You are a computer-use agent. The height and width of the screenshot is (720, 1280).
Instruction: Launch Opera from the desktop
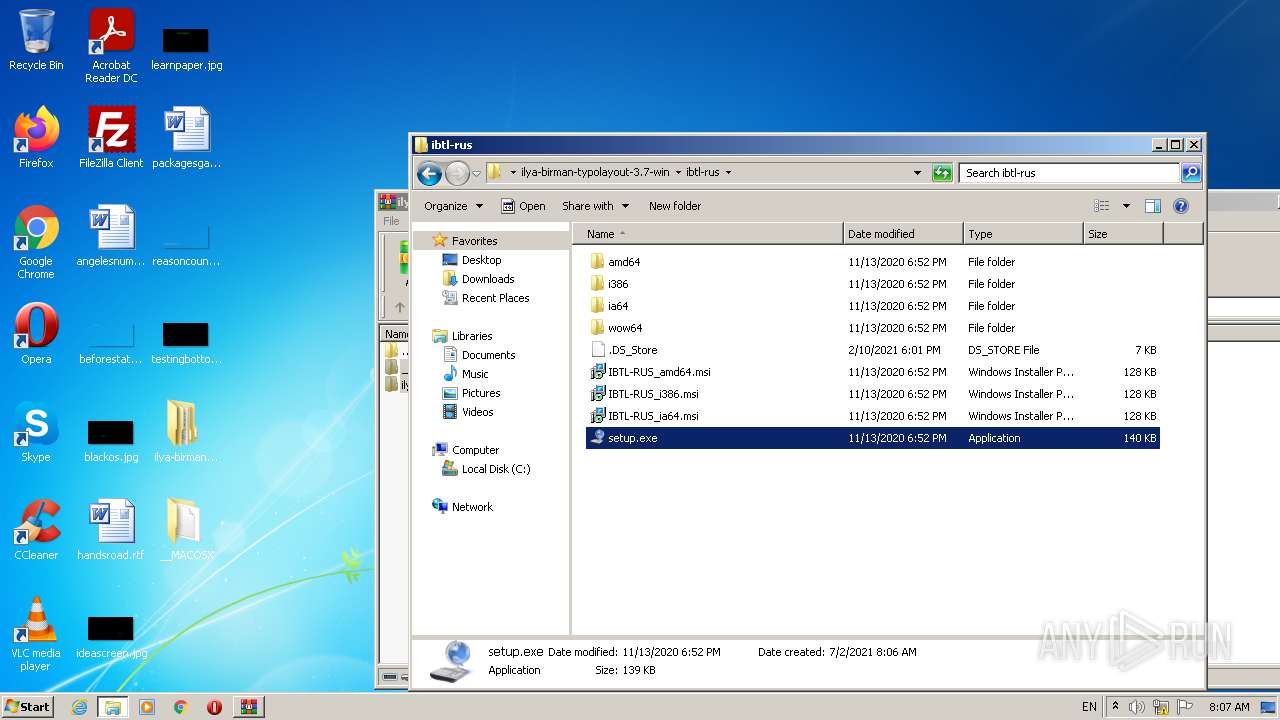(36, 334)
